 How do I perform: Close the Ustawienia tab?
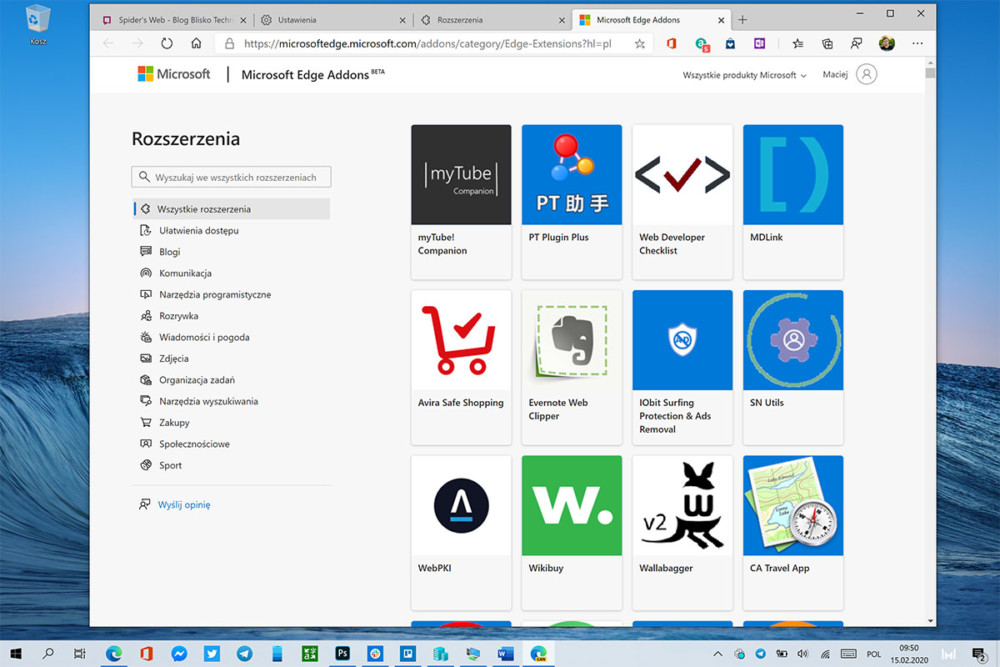(x=402, y=20)
